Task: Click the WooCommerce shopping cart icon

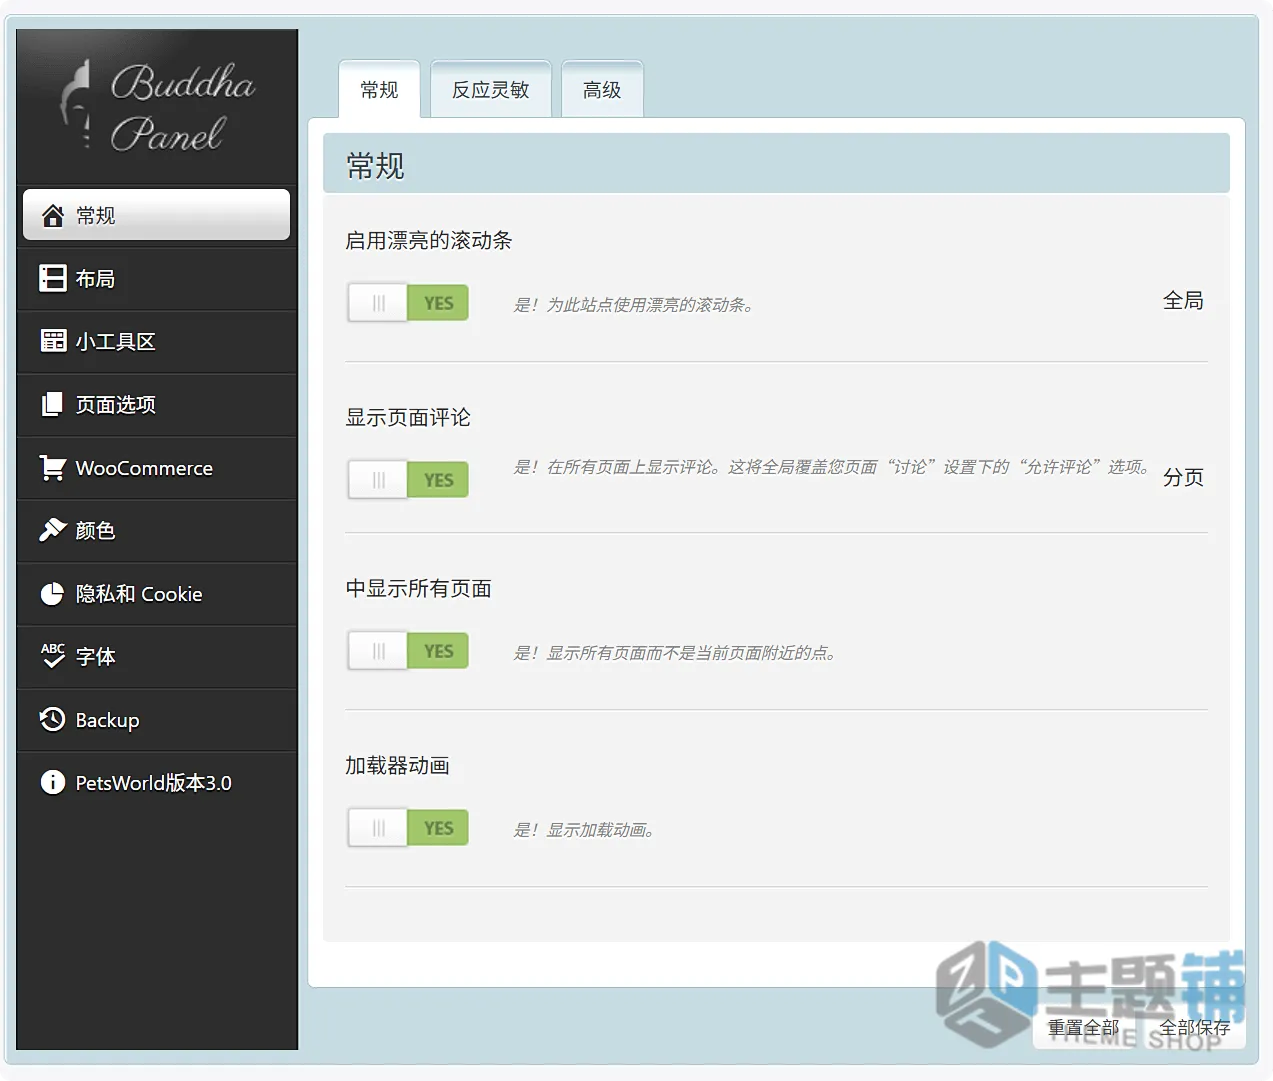Action: [53, 467]
